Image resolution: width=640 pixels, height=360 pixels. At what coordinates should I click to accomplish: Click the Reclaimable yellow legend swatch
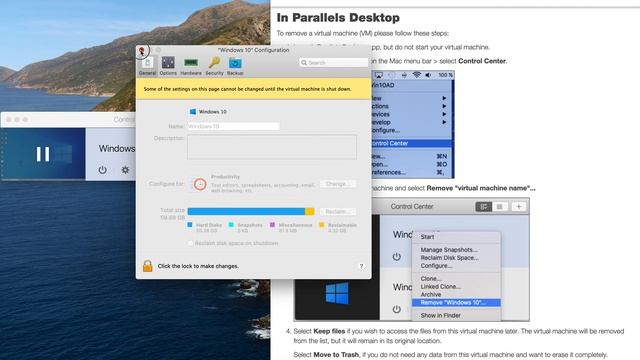point(322,225)
